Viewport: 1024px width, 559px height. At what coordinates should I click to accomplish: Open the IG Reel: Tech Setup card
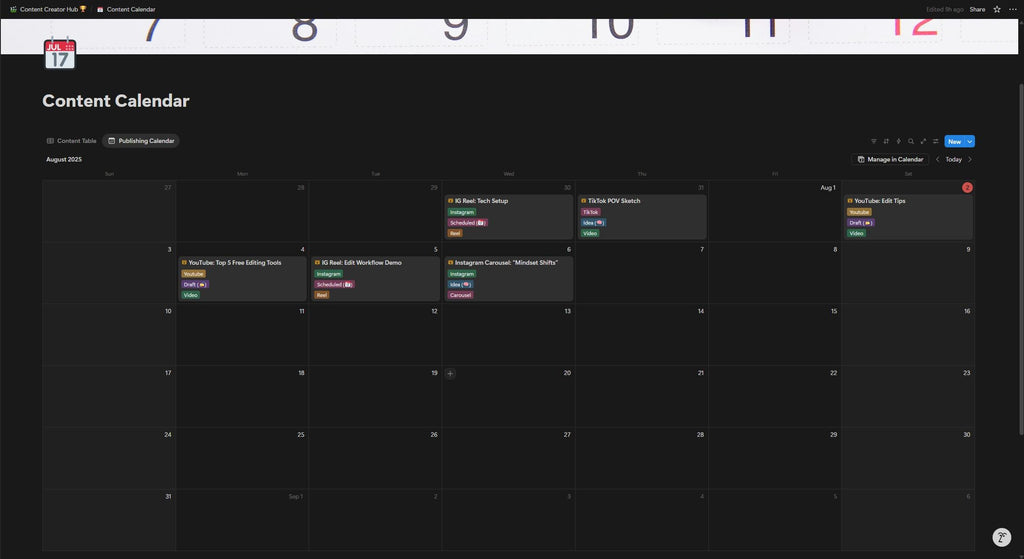pos(509,217)
